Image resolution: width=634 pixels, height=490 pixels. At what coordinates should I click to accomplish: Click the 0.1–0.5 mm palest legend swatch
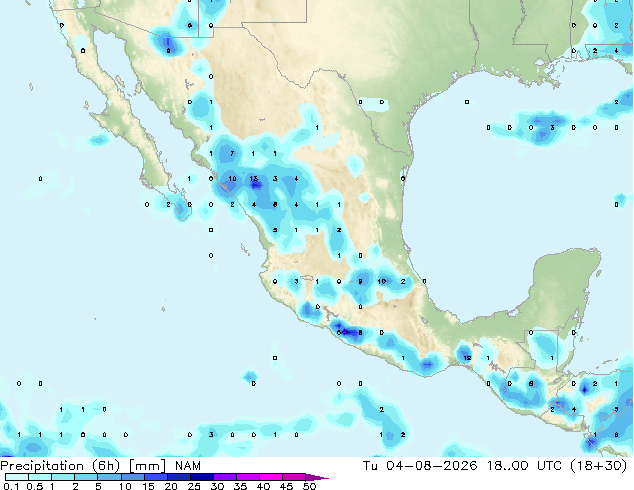[17, 477]
